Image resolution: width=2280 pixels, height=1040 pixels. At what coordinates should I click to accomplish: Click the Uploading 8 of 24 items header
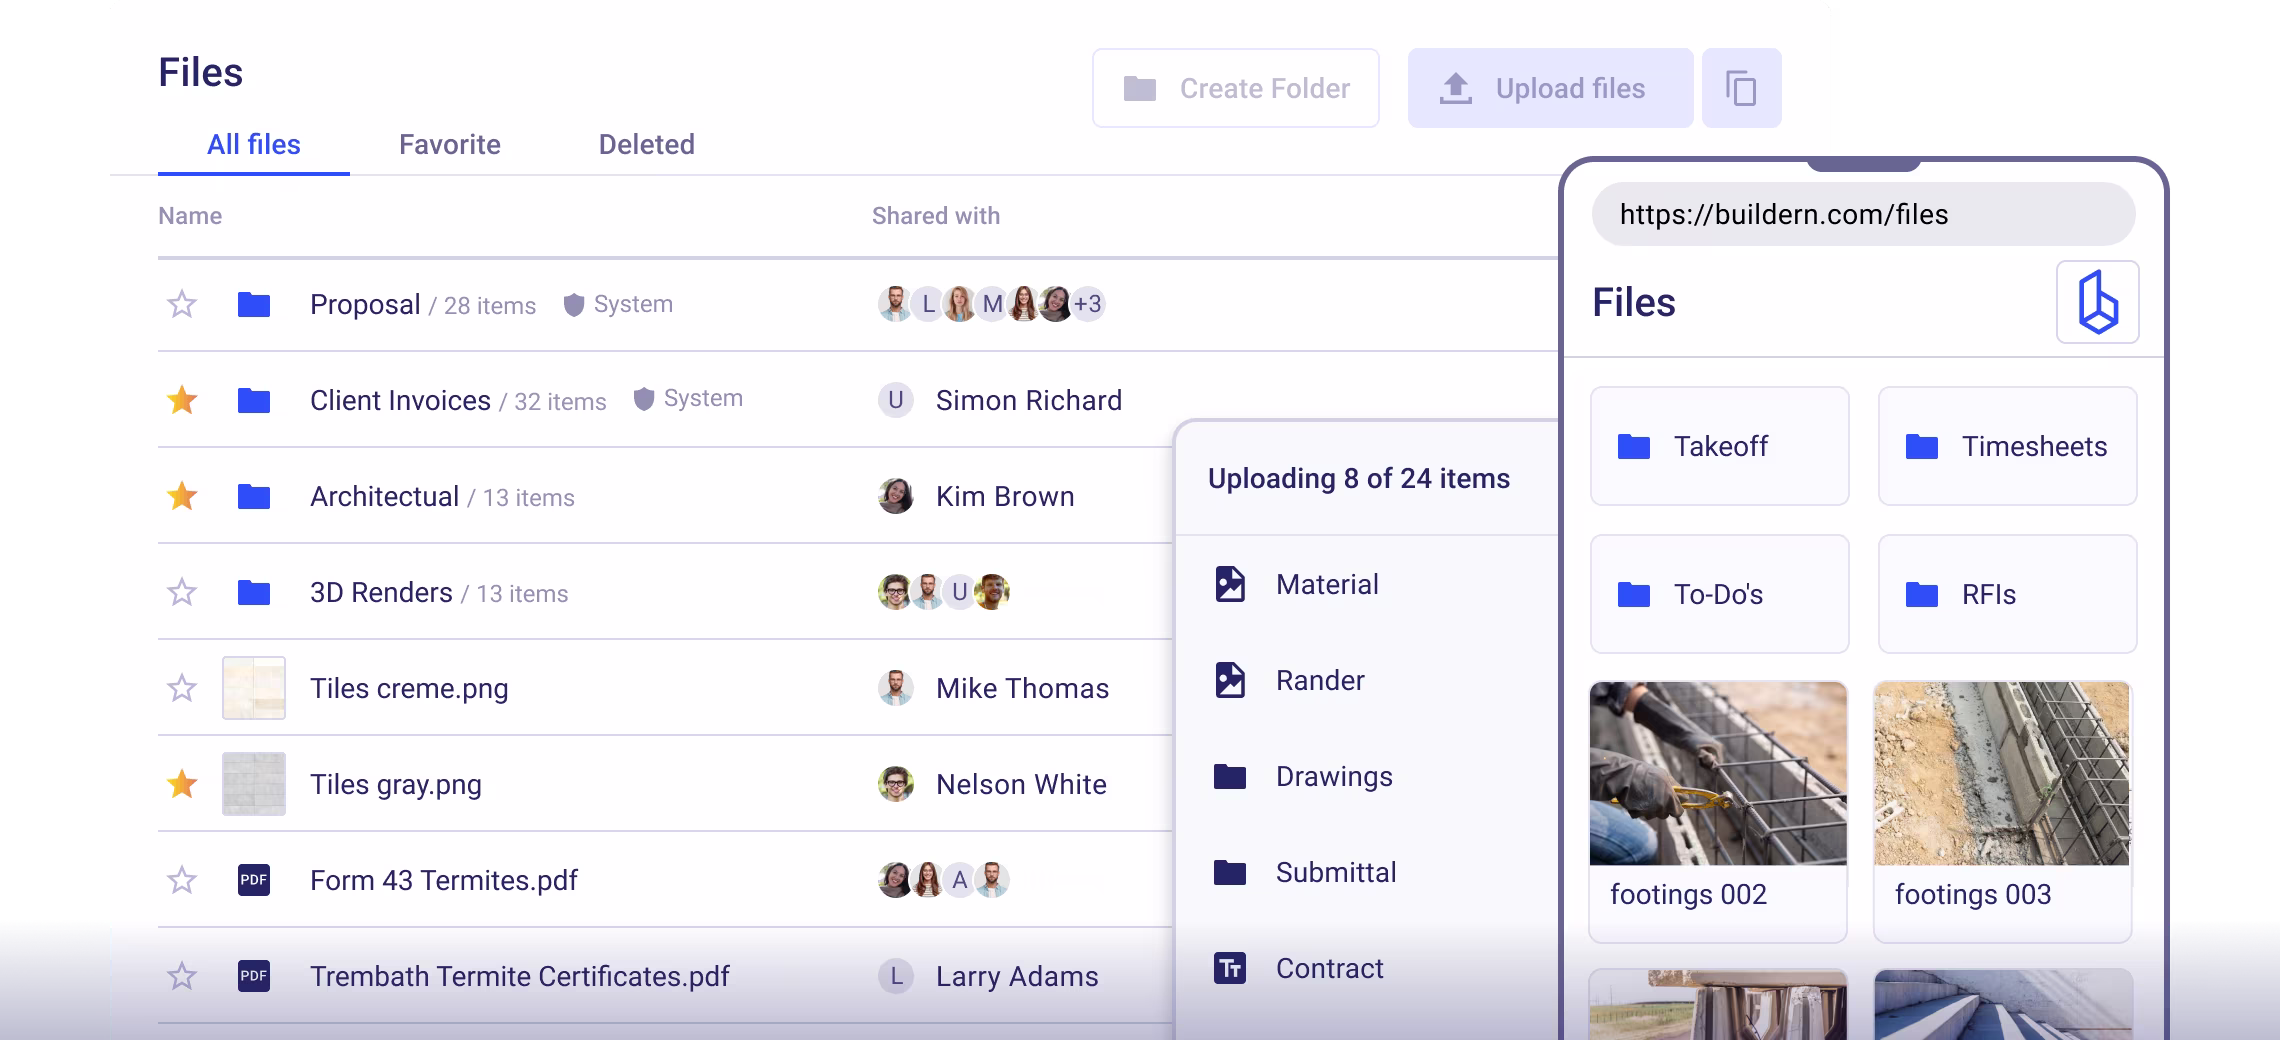(1359, 479)
